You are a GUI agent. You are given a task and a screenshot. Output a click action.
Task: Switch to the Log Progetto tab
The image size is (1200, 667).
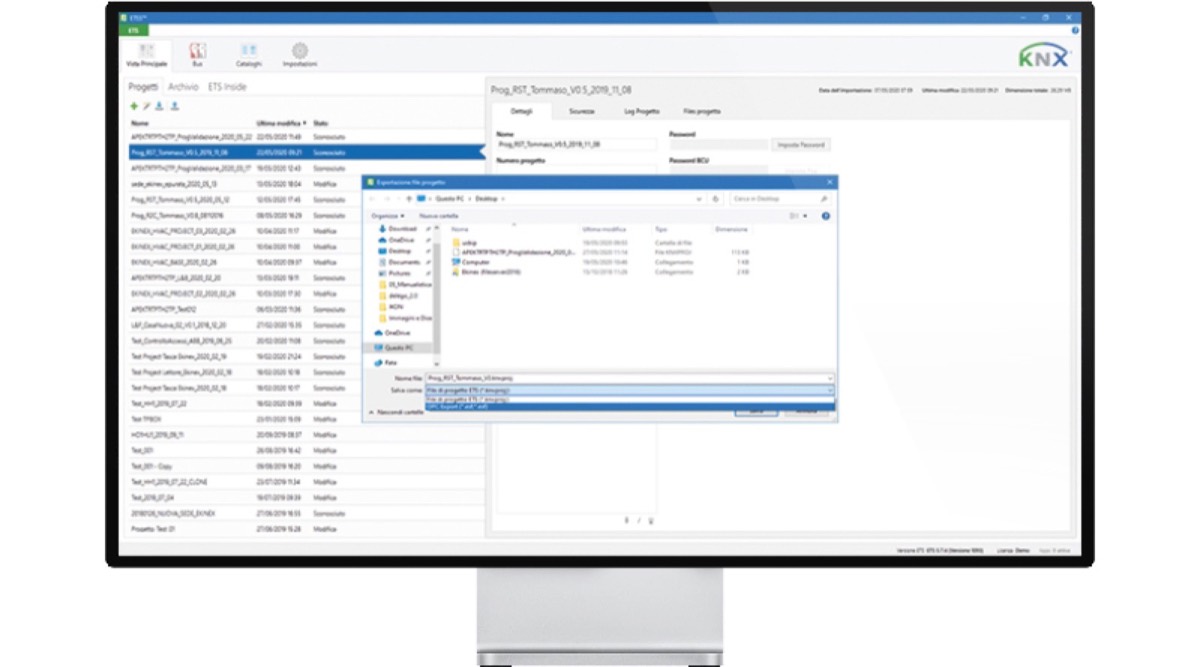coord(642,111)
